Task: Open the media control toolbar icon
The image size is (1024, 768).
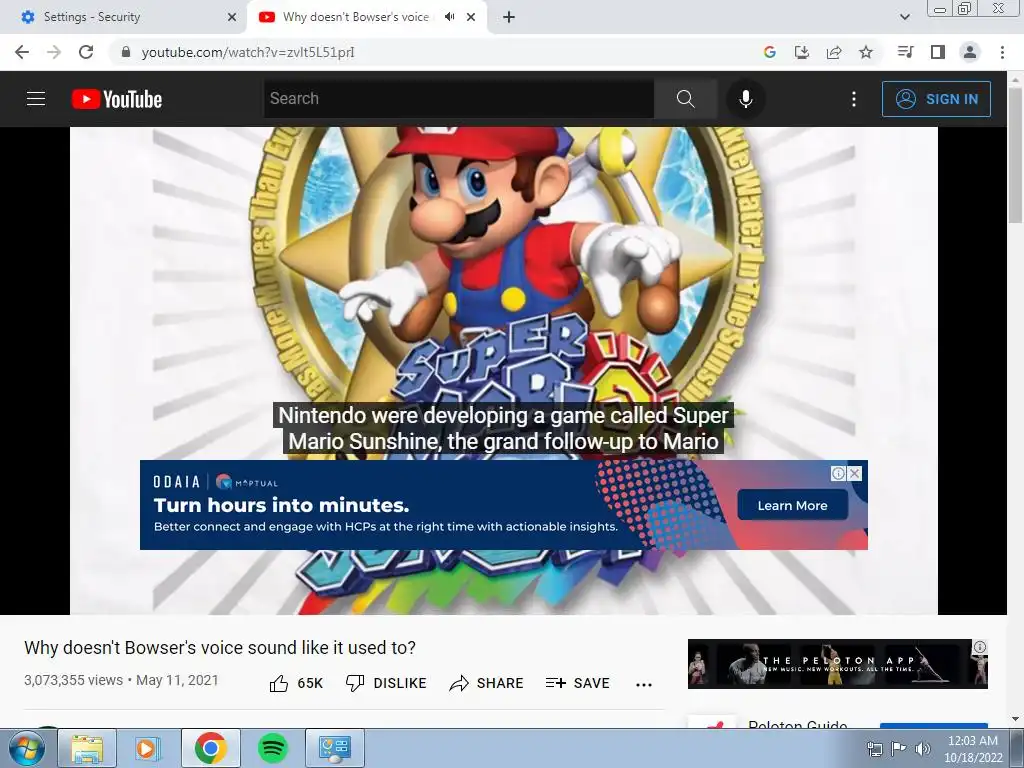Action: [905, 52]
